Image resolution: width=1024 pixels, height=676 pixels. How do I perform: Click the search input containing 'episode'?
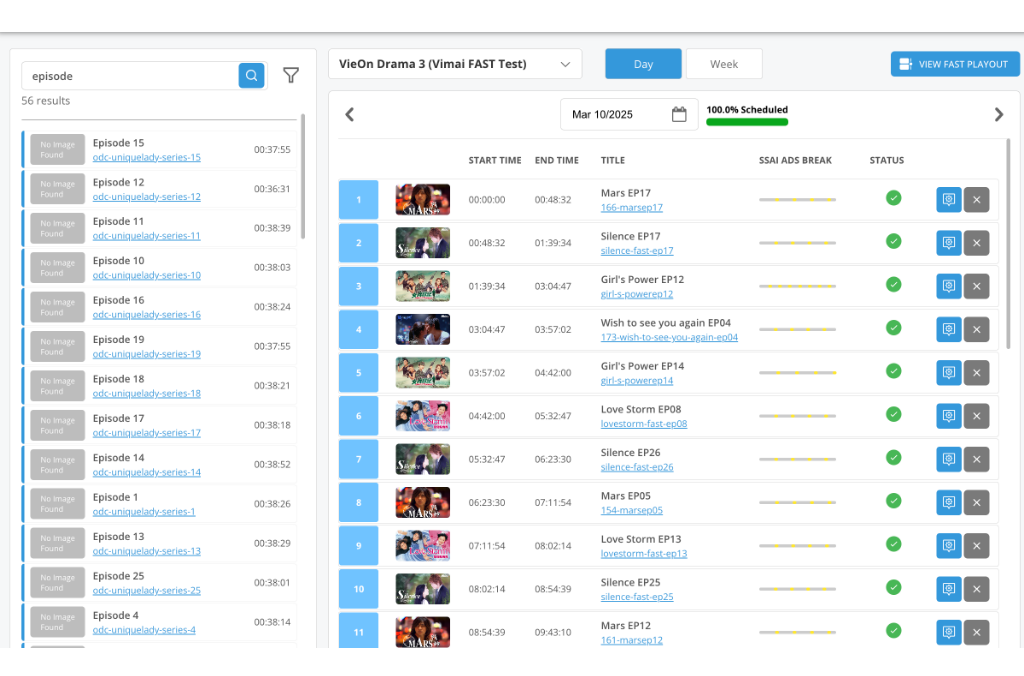pyautogui.click(x=130, y=76)
